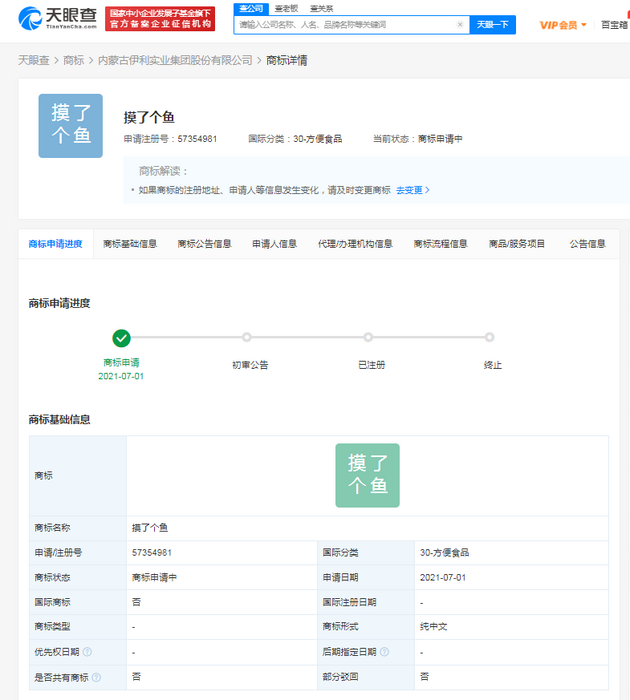Switch to the 查关系 search tab
Viewport: 630px width, 700px height.
tap(321, 8)
